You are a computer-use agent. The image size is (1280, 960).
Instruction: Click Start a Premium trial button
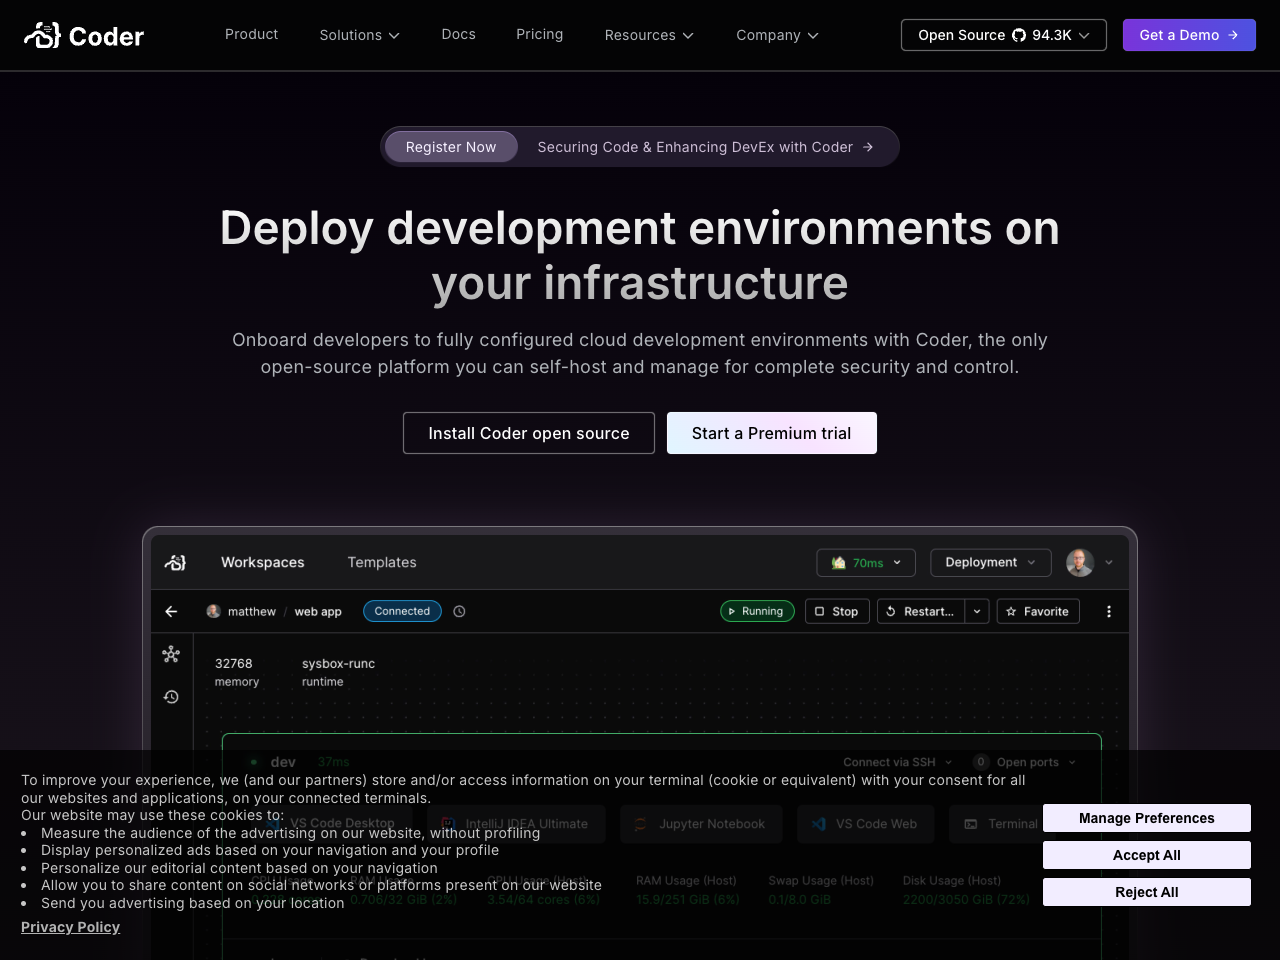point(771,433)
